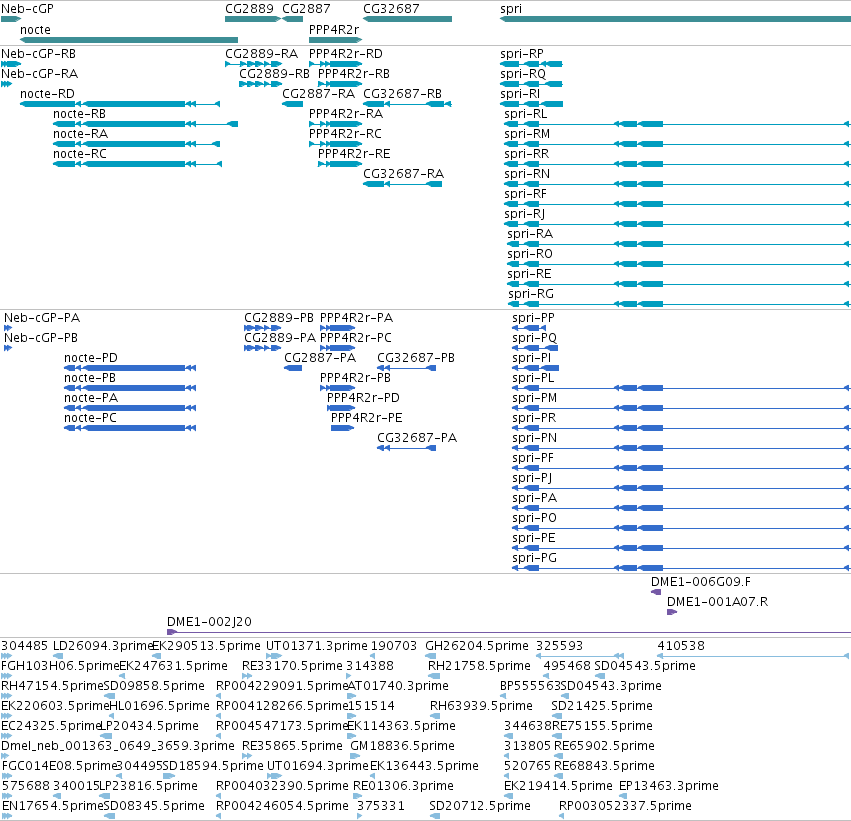Click the purple arrow glyph under DME1-006G09.F
This screenshot has width=851, height=821.
[x=656, y=592]
